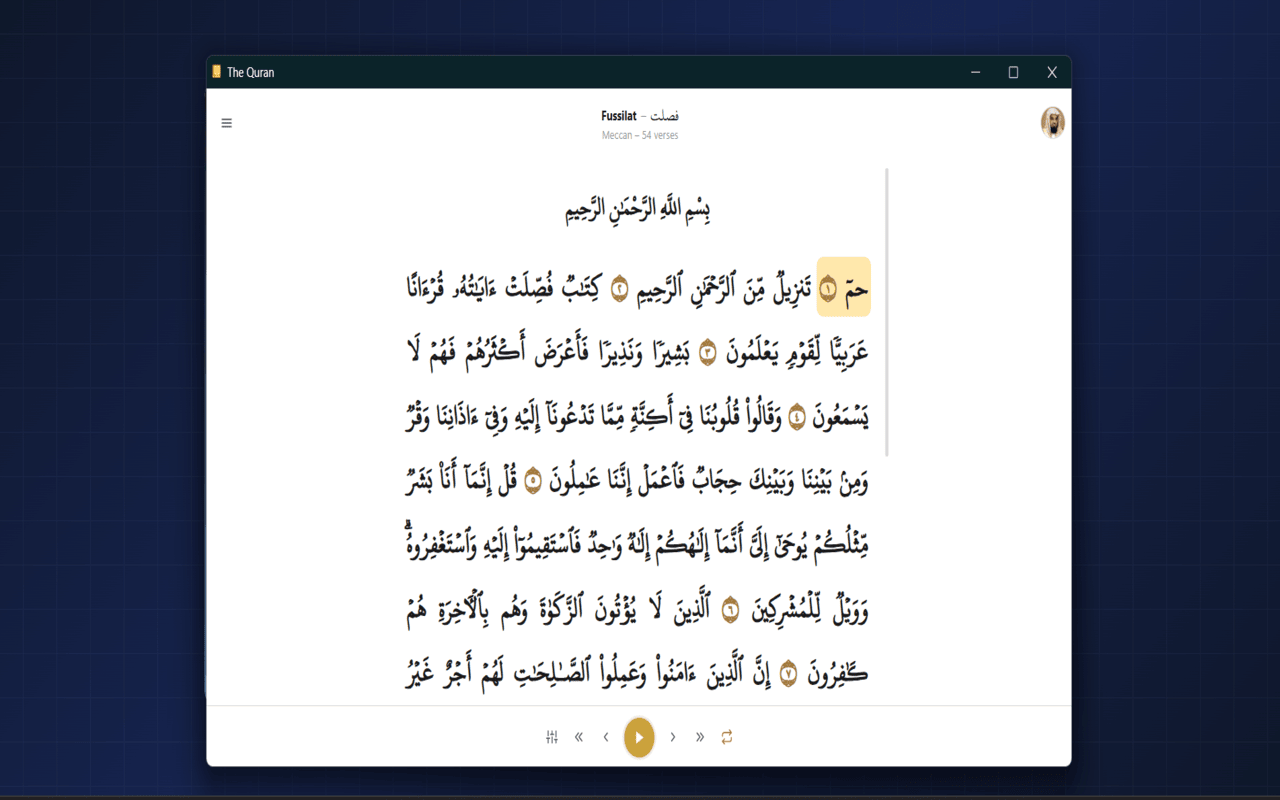Click the Bismillah header line
The width and height of the screenshot is (1280, 800).
640,209
